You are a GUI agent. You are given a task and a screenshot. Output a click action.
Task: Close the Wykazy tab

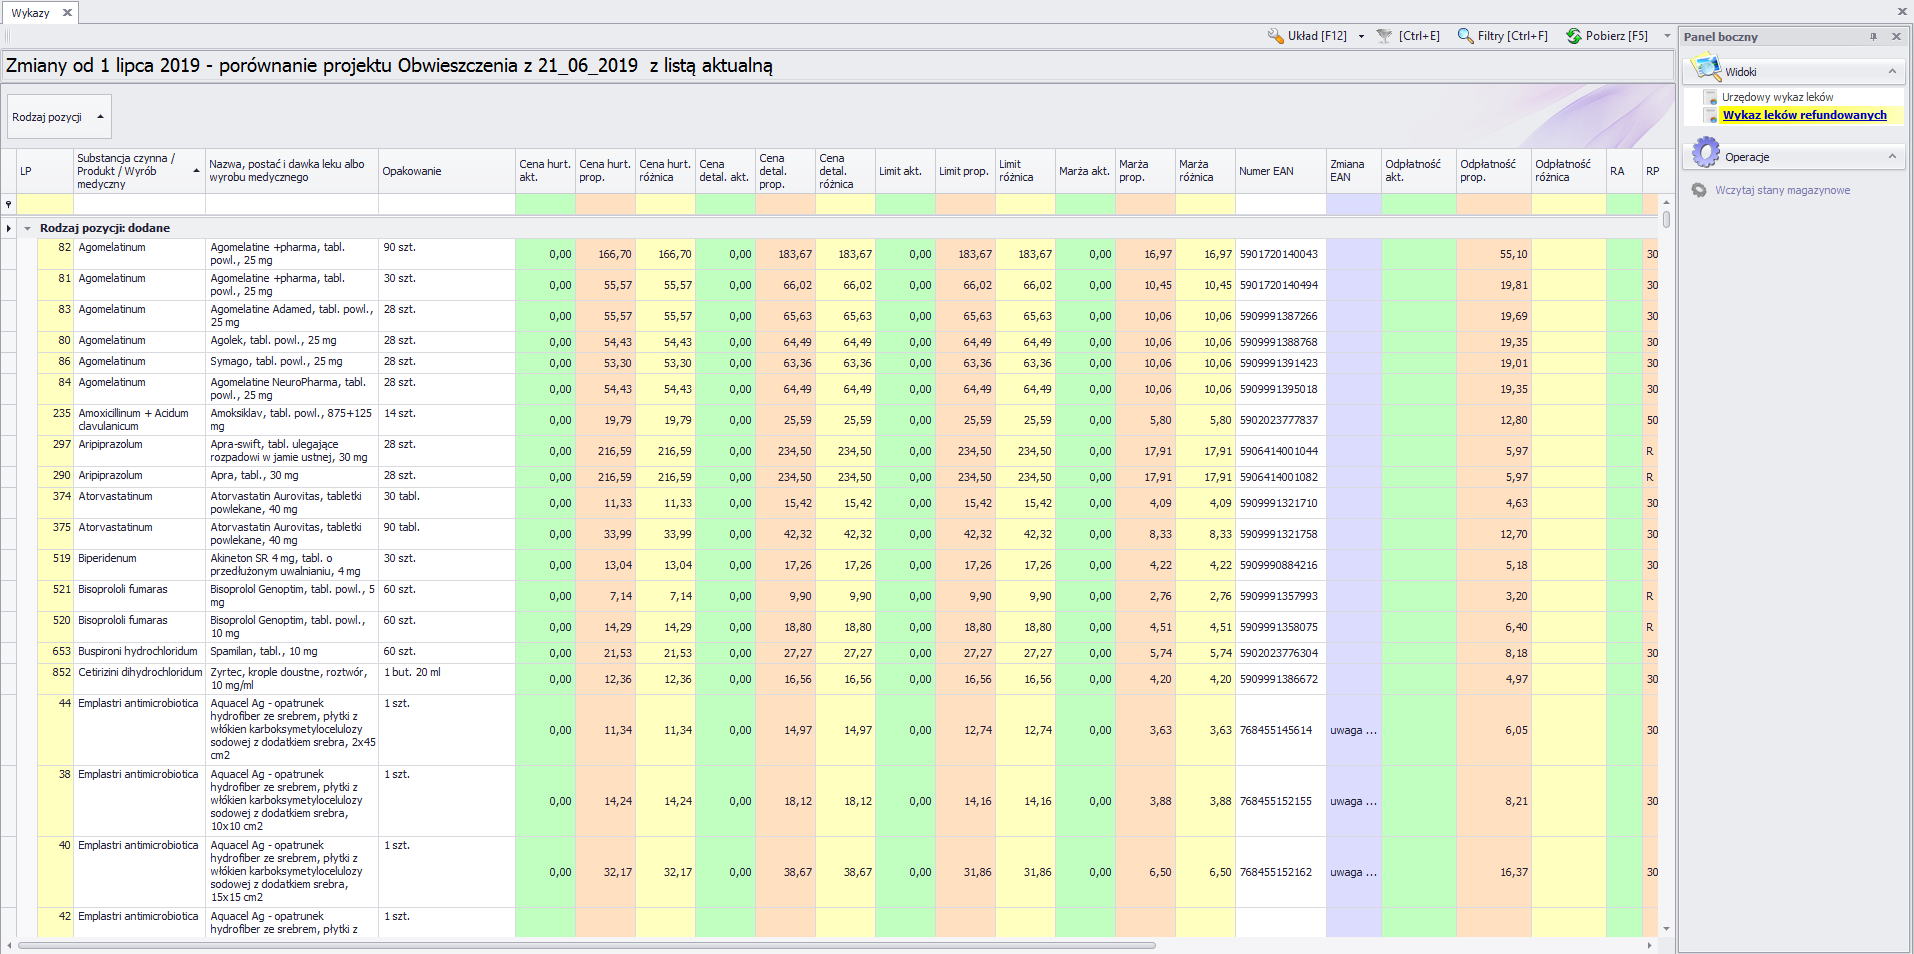(67, 13)
